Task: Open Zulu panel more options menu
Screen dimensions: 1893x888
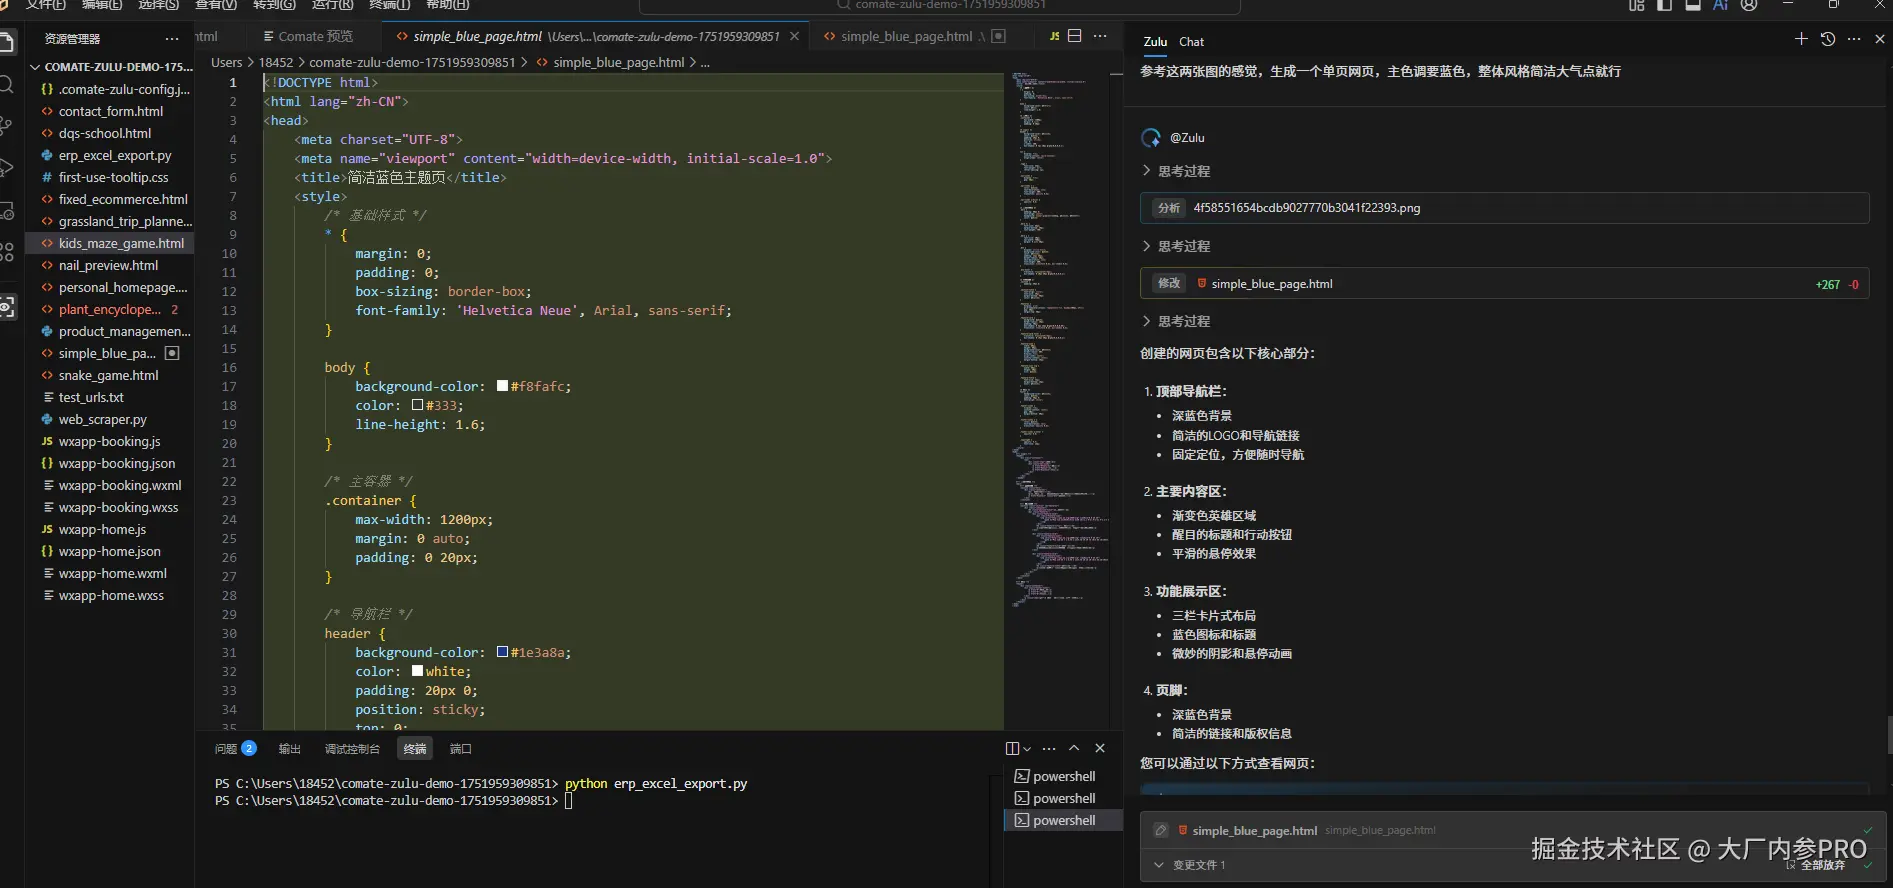Action: 1854,39
